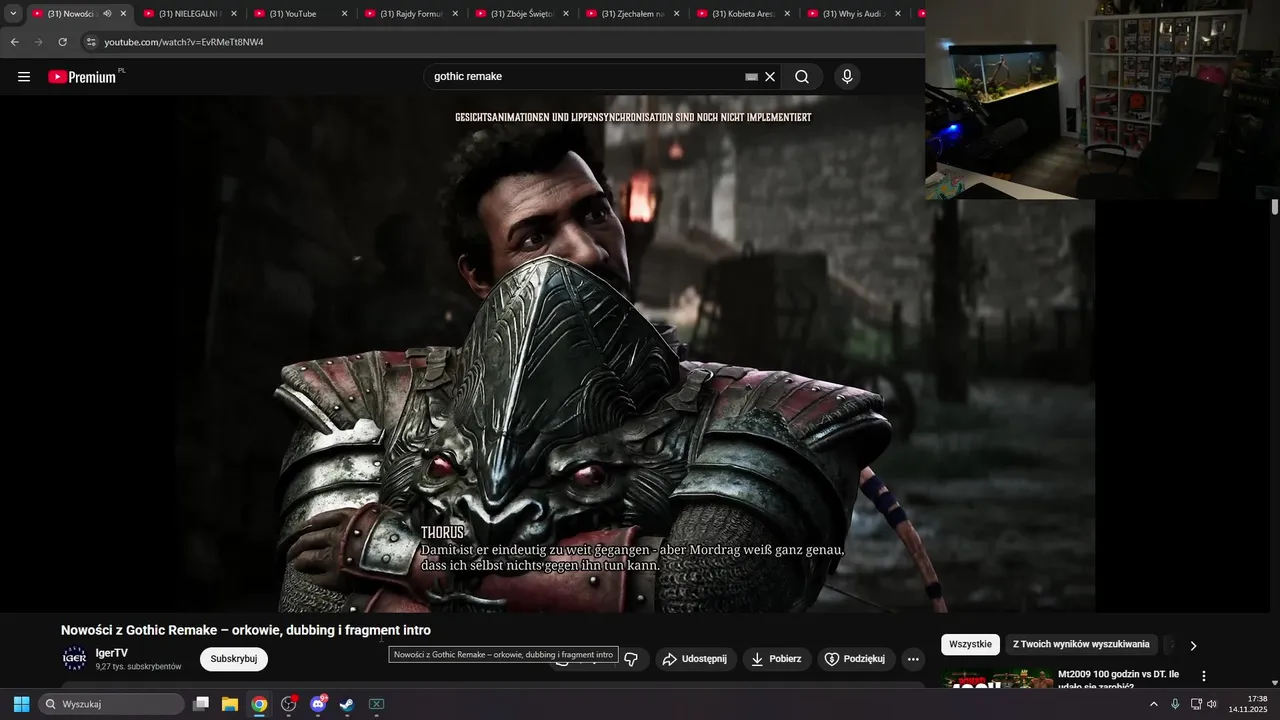
Task: Click the Mt2009 video thumbnail
Action: 997,679
